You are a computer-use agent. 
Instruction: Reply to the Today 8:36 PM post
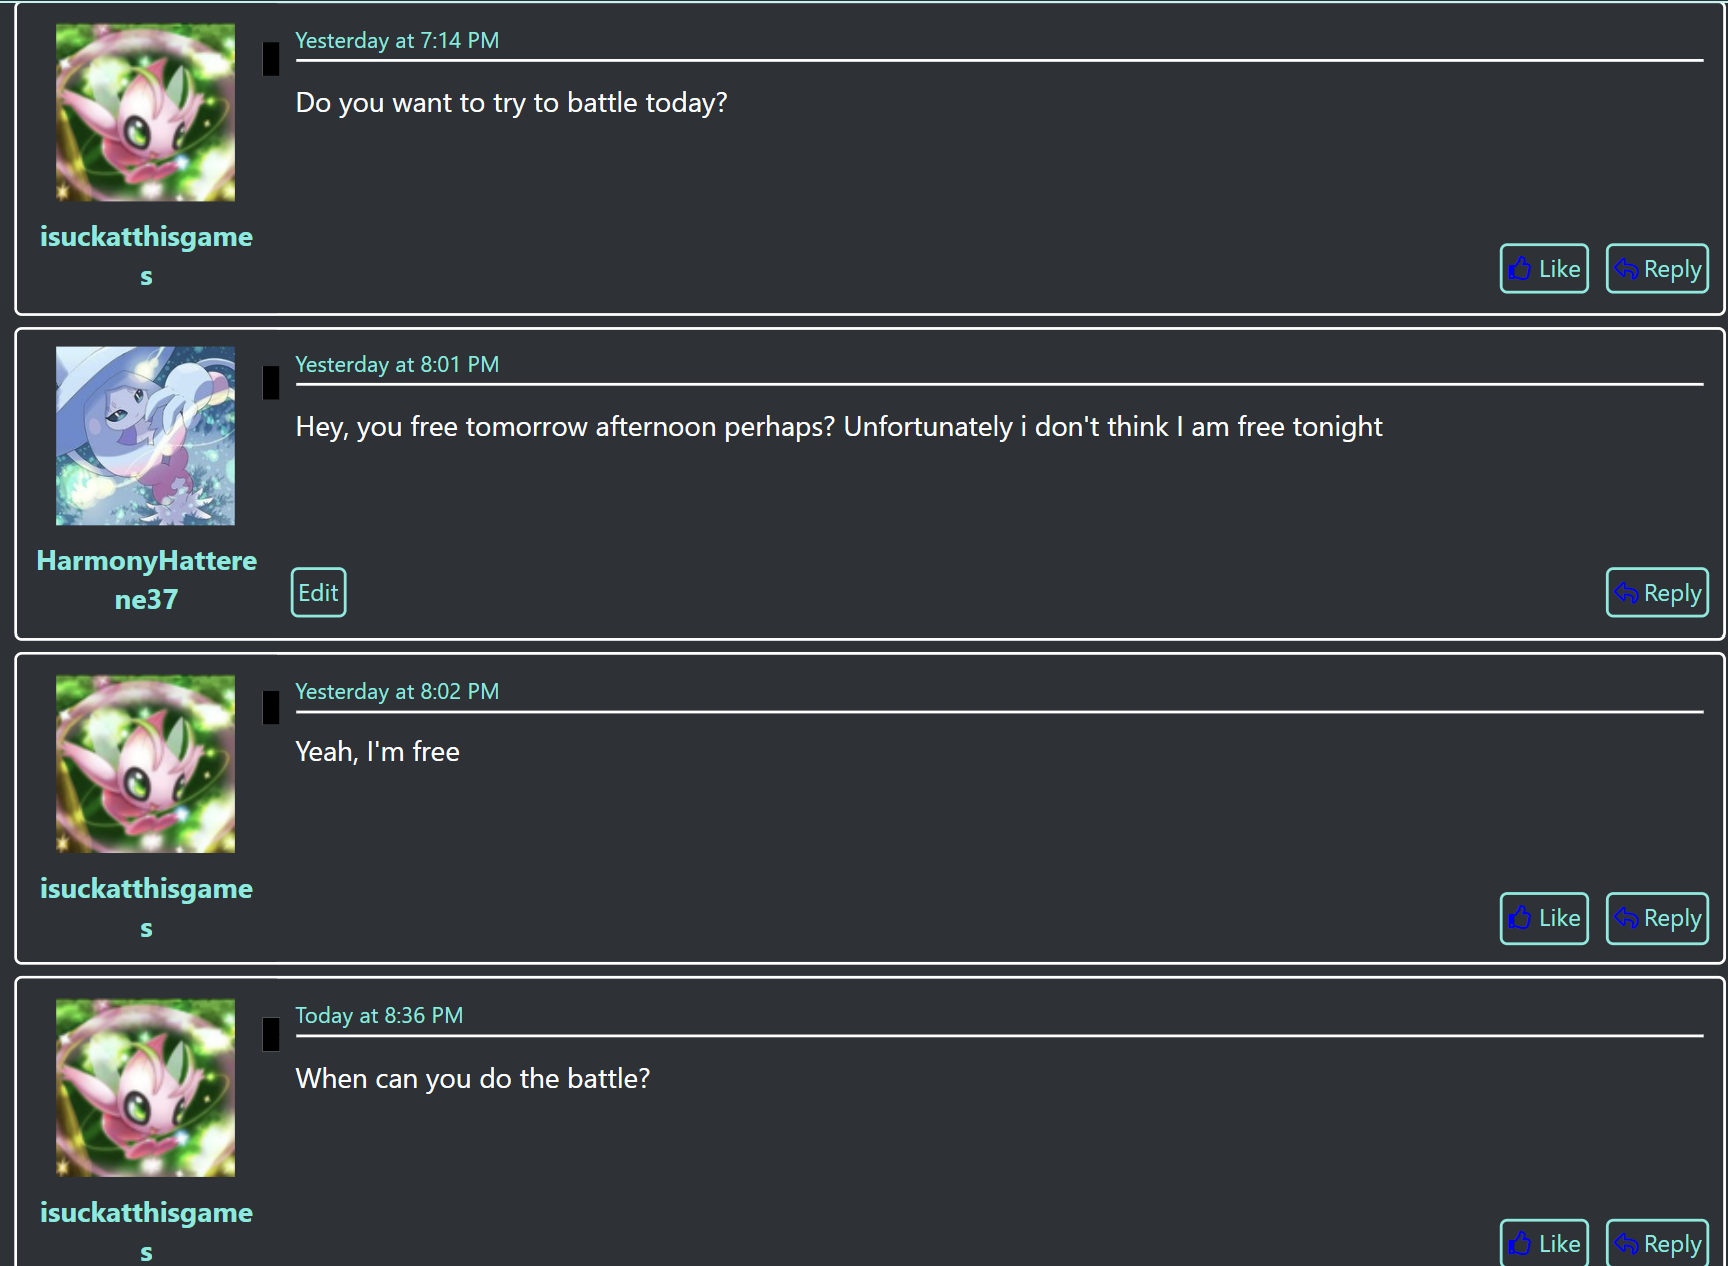(1657, 1244)
